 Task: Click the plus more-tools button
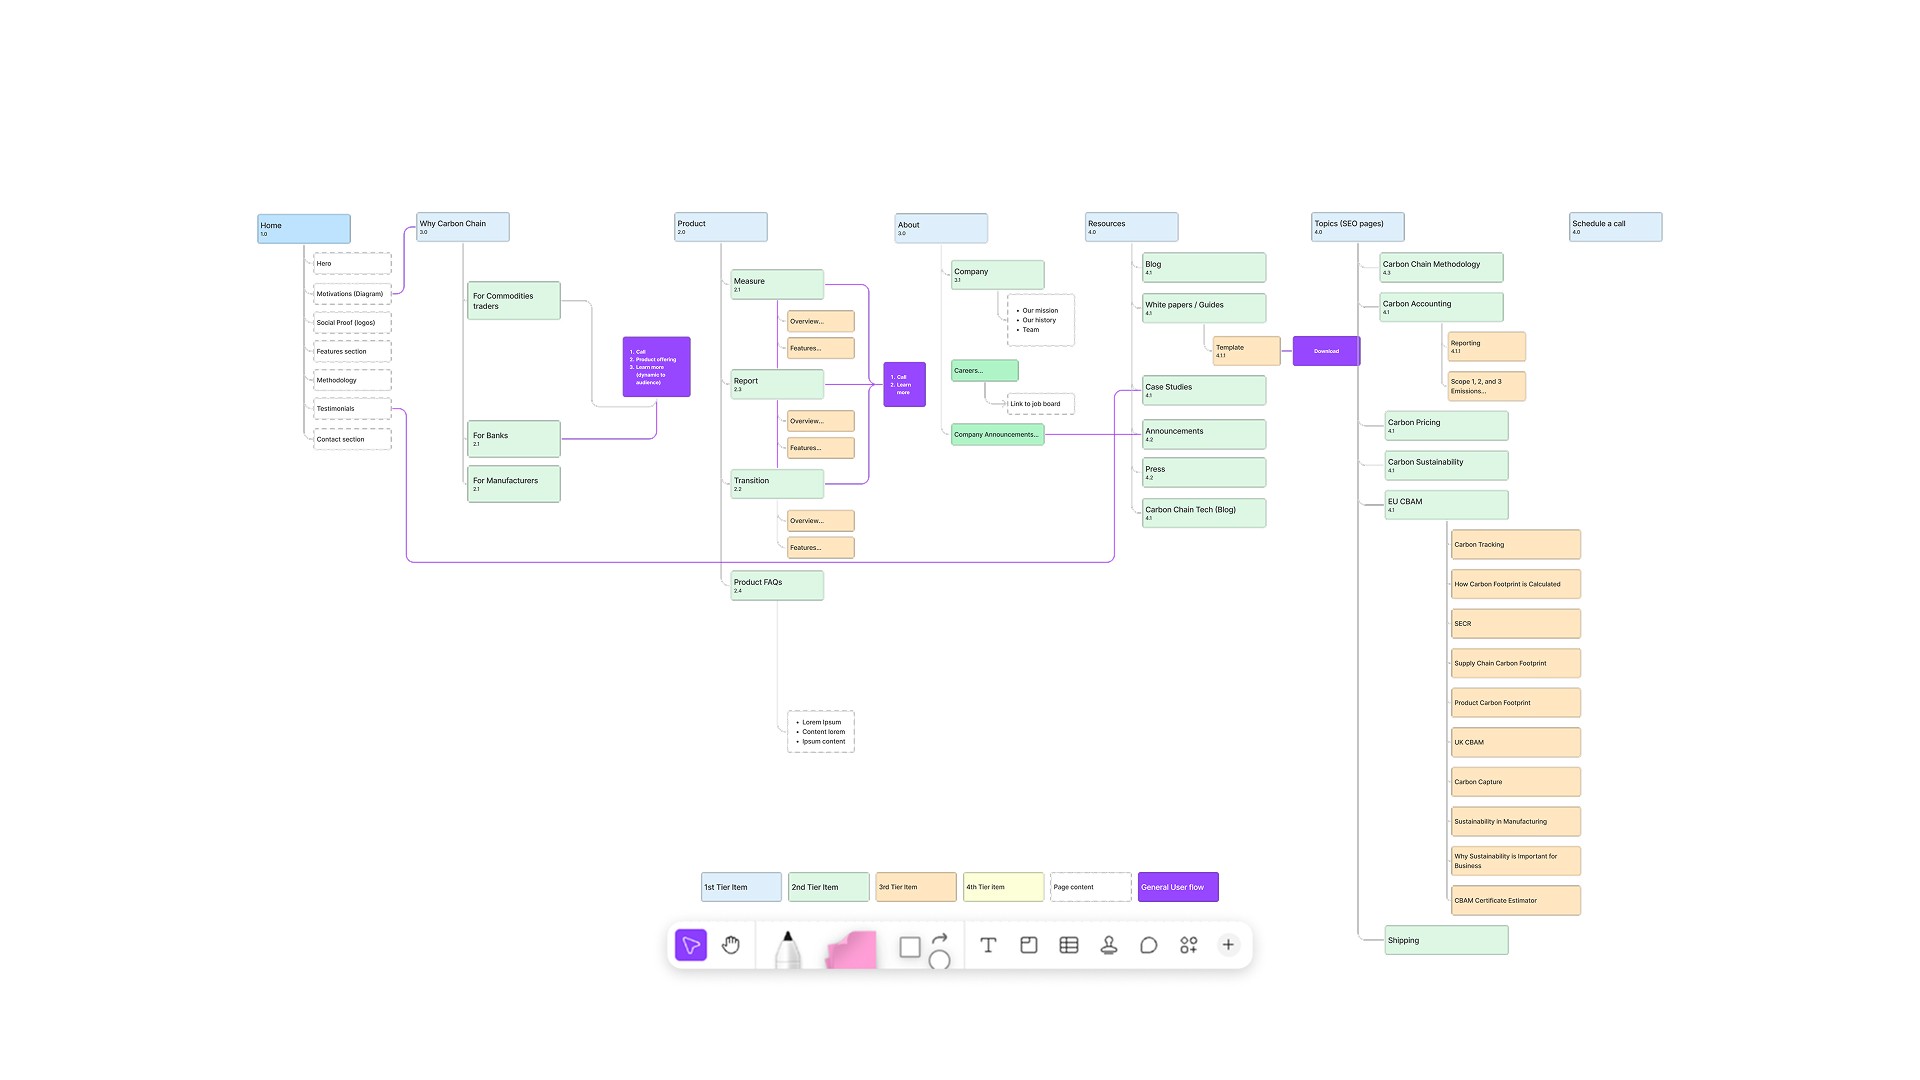click(1228, 945)
